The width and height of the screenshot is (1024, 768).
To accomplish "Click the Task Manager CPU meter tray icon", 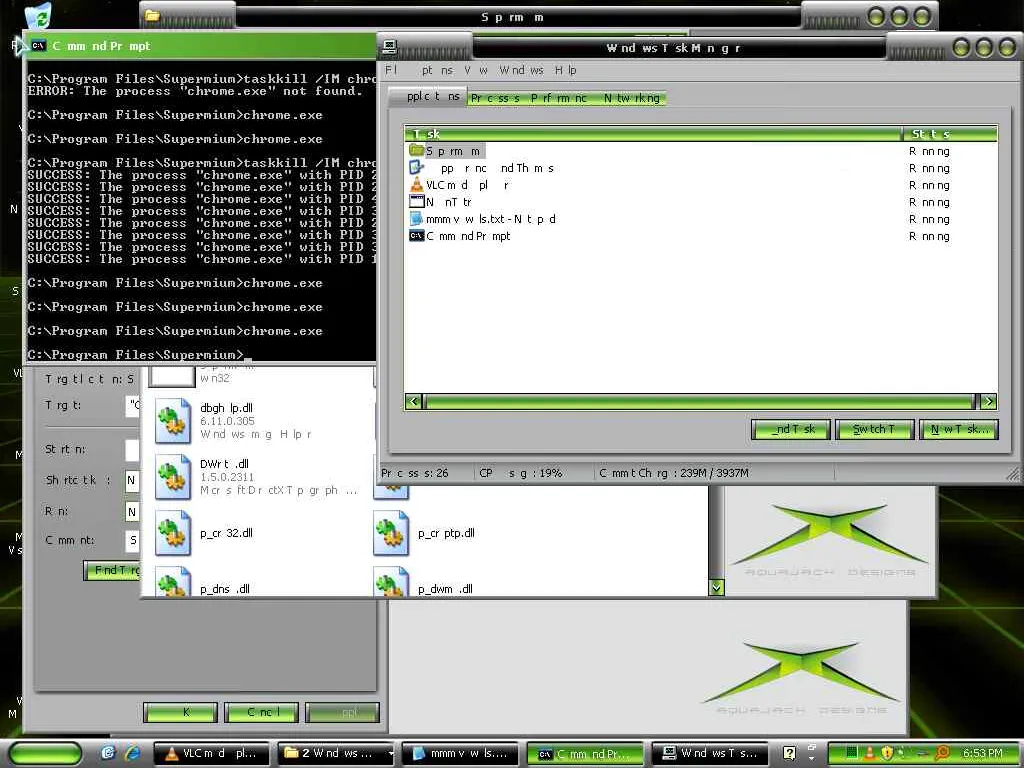I will tap(852, 753).
